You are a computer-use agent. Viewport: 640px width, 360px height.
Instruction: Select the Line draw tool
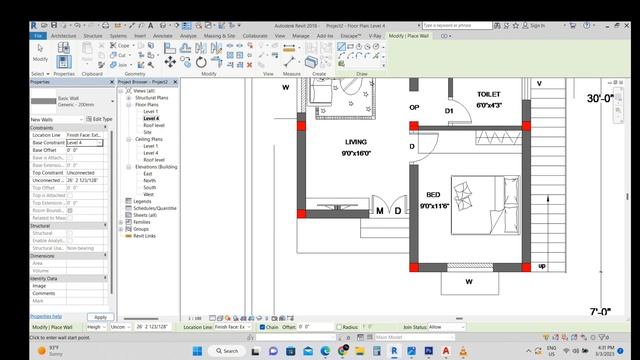(x=341, y=47)
